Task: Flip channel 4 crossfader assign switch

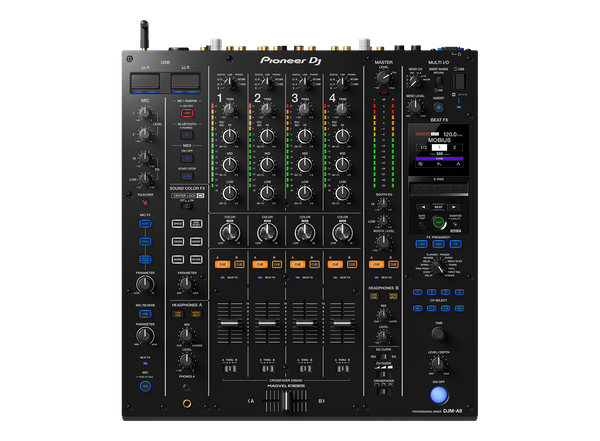Action: [x=342, y=369]
